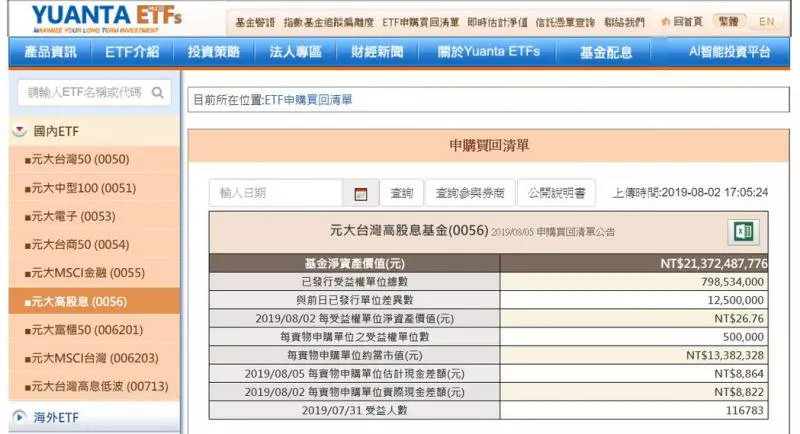Click the 基金淨資產價值(元) header cell
The image size is (800, 434).
pos(355,264)
